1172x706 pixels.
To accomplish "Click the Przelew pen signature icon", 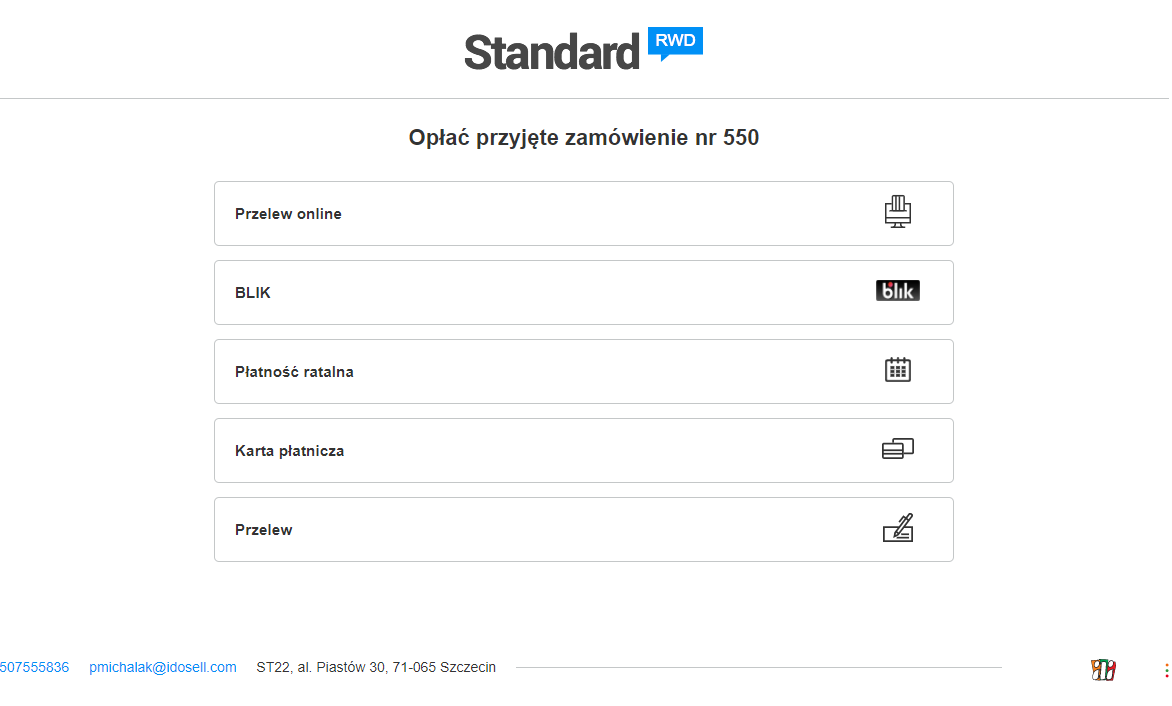I will [898, 528].
